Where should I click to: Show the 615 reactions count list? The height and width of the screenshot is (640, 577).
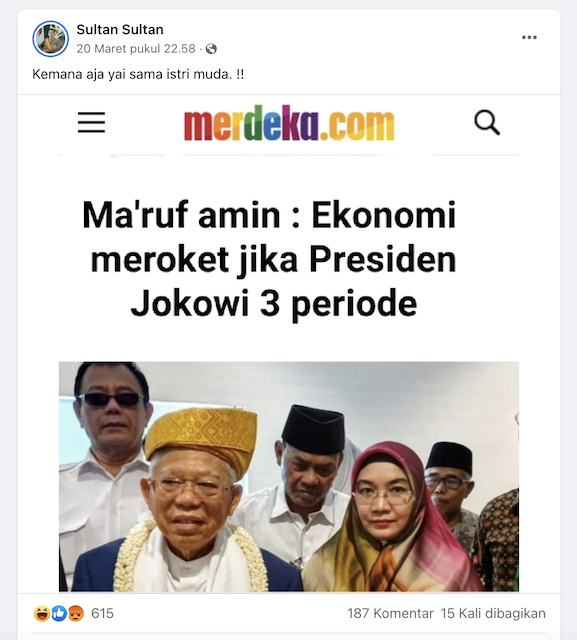102,613
